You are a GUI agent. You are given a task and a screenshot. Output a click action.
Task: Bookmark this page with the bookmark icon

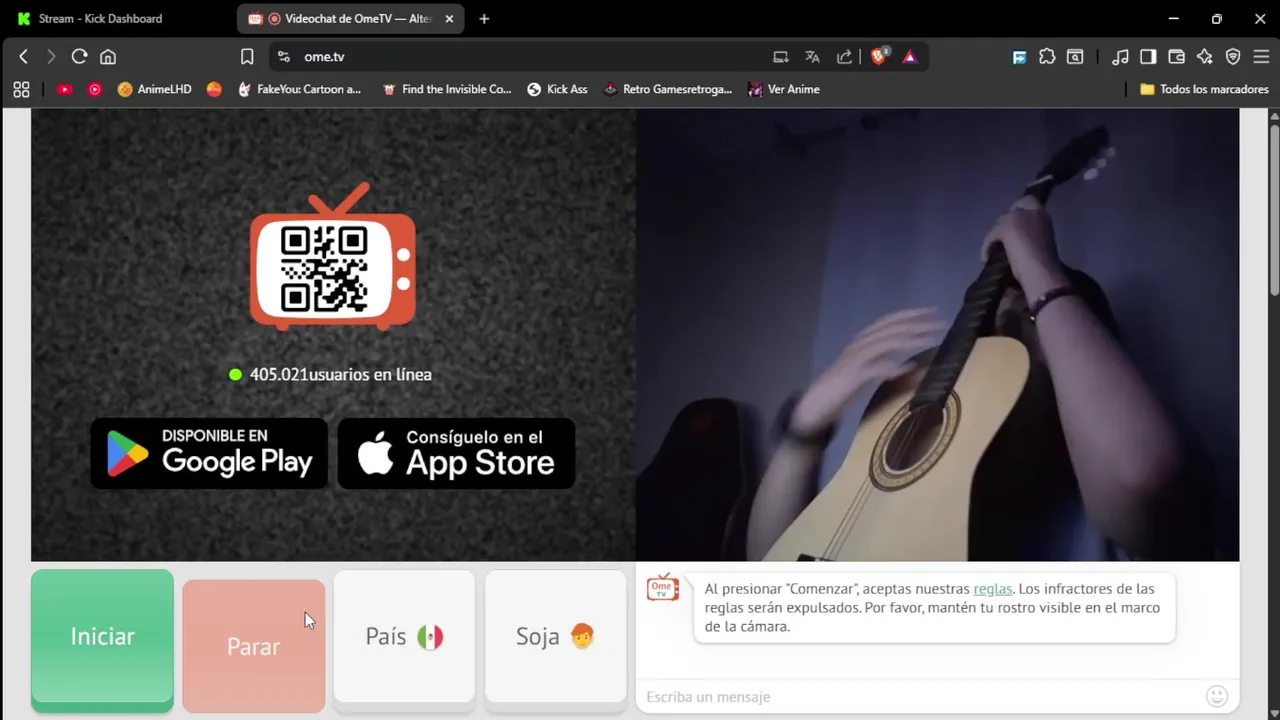247,57
